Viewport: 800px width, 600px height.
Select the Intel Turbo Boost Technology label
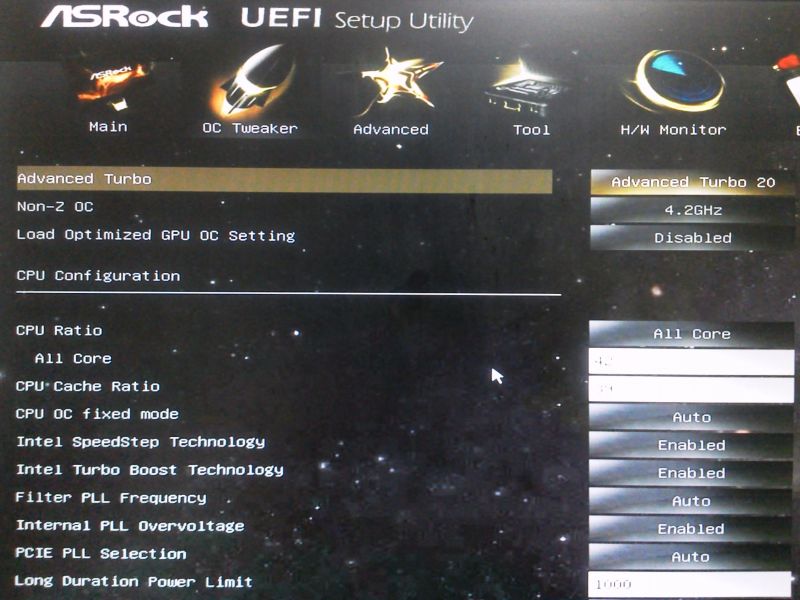(150, 470)
